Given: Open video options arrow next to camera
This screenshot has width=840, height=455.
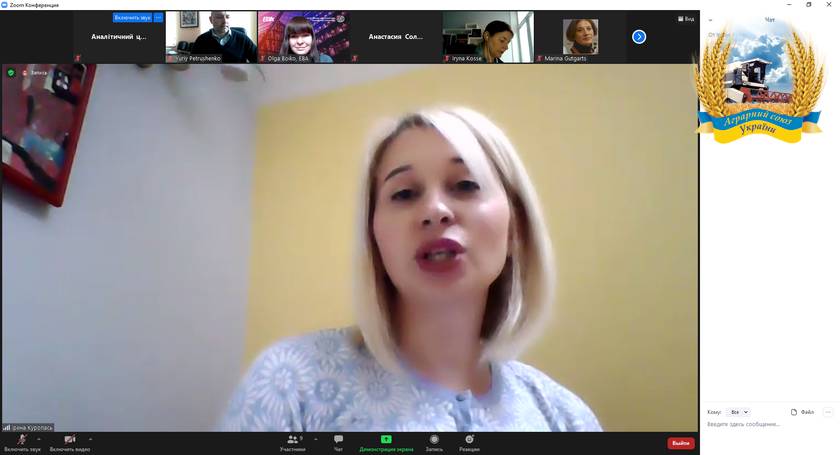Looking at the screenshot, I should pos(90,439).
